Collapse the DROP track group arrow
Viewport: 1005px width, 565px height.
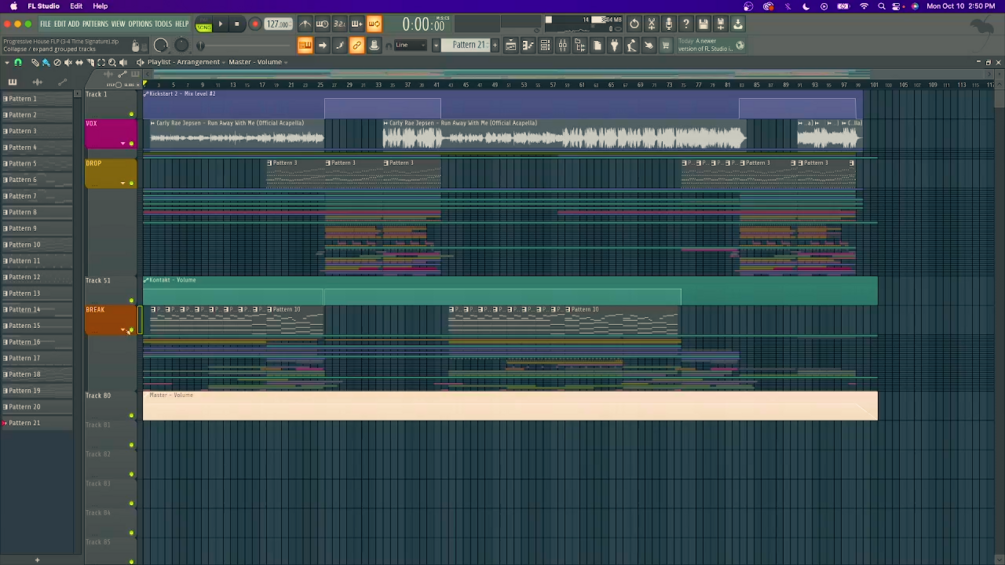[x=123, y=183]
